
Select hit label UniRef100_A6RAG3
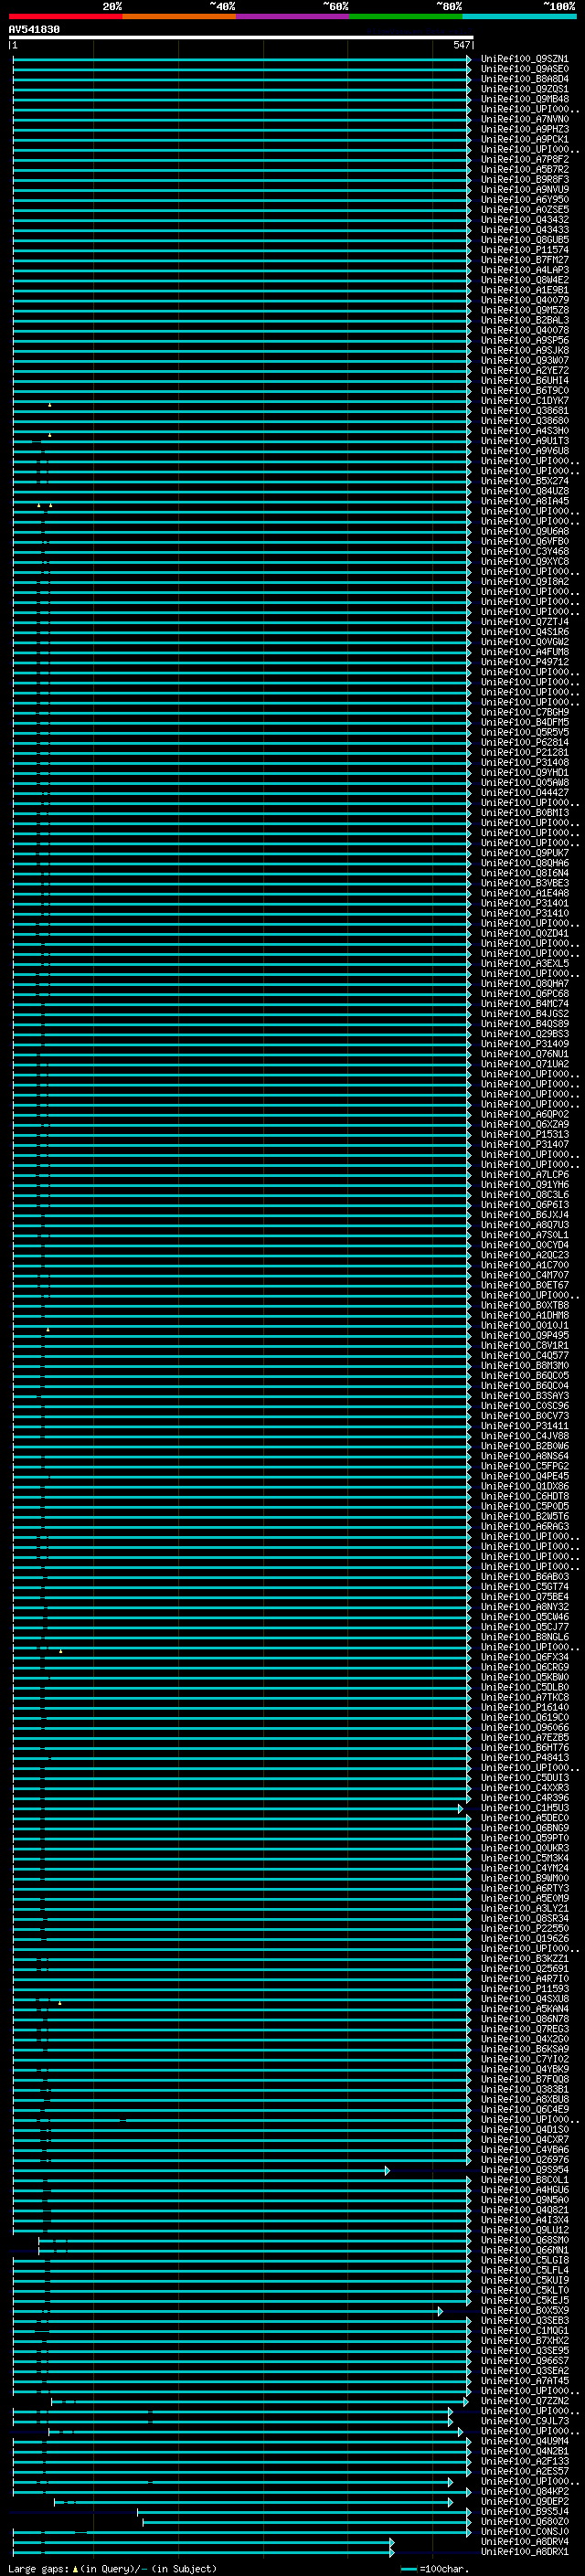click(x=524, y=1526)
